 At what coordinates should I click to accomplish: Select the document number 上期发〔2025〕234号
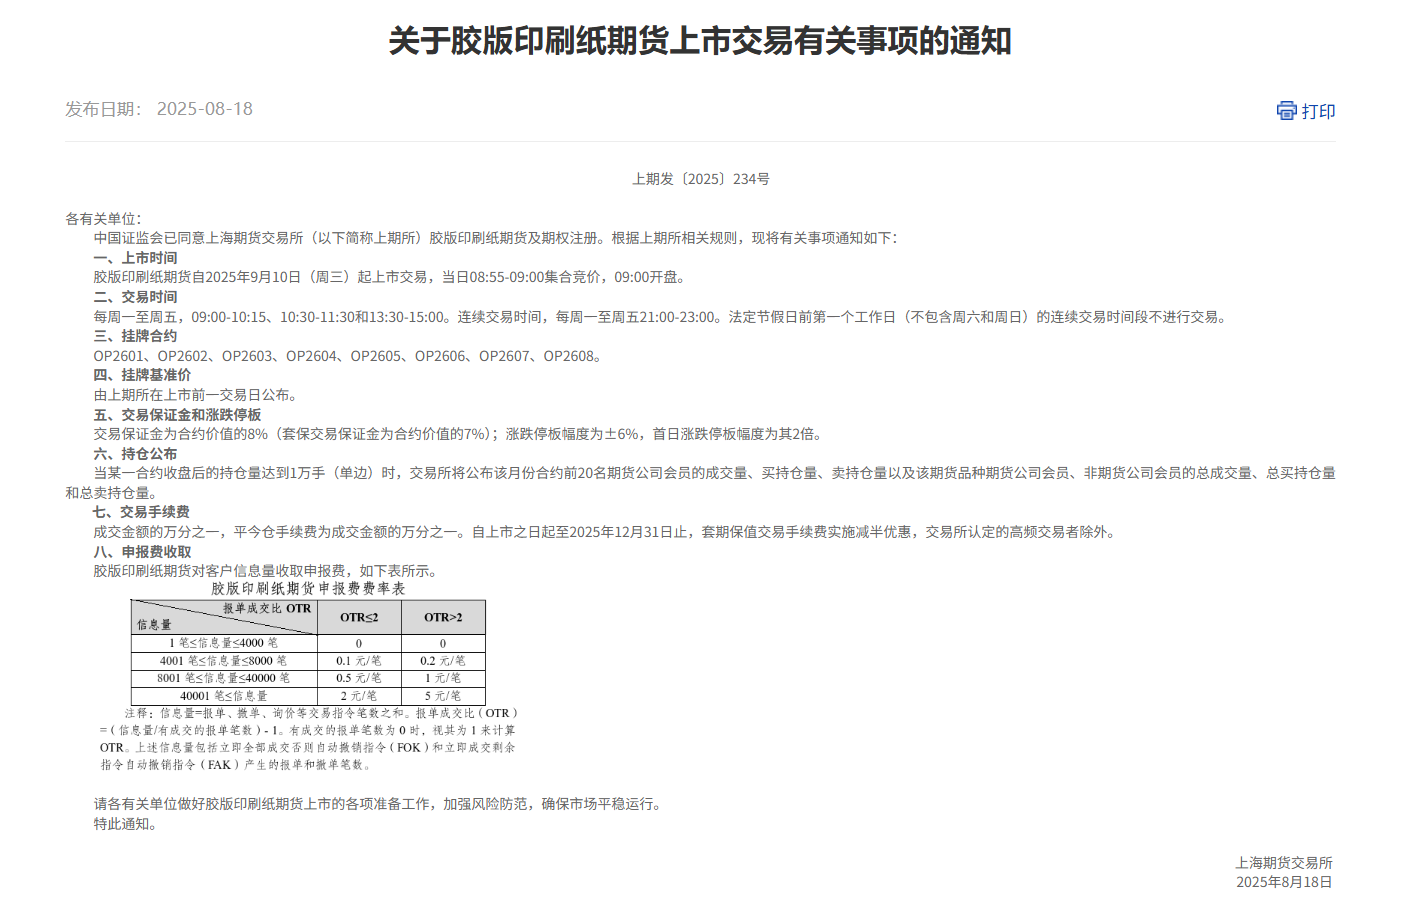(700, 178)
